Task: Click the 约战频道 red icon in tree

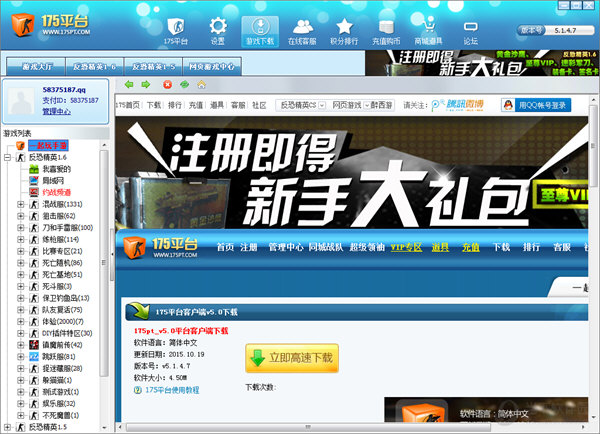Action: pos(34,192)
